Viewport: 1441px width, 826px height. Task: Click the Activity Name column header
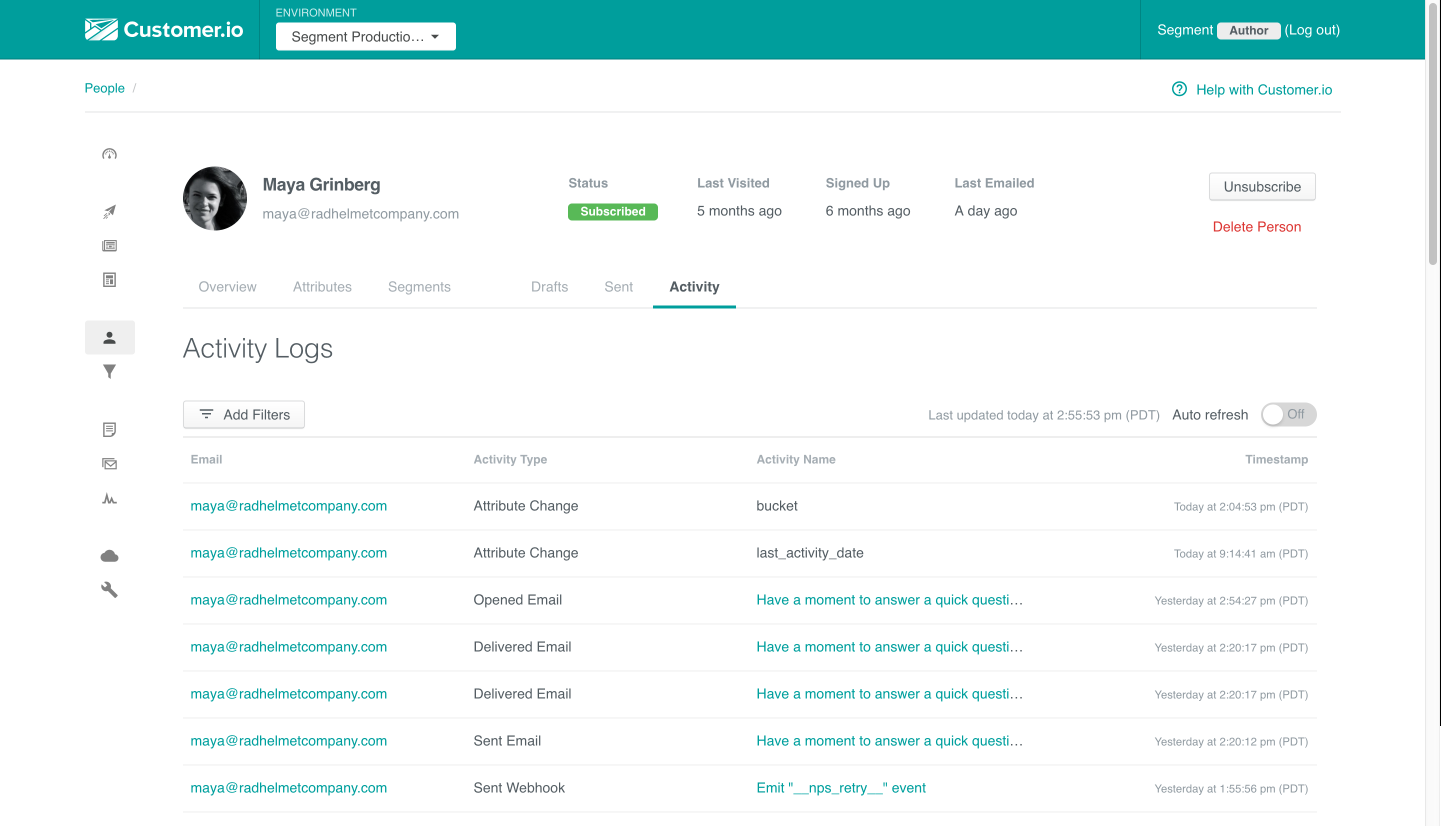796,460
